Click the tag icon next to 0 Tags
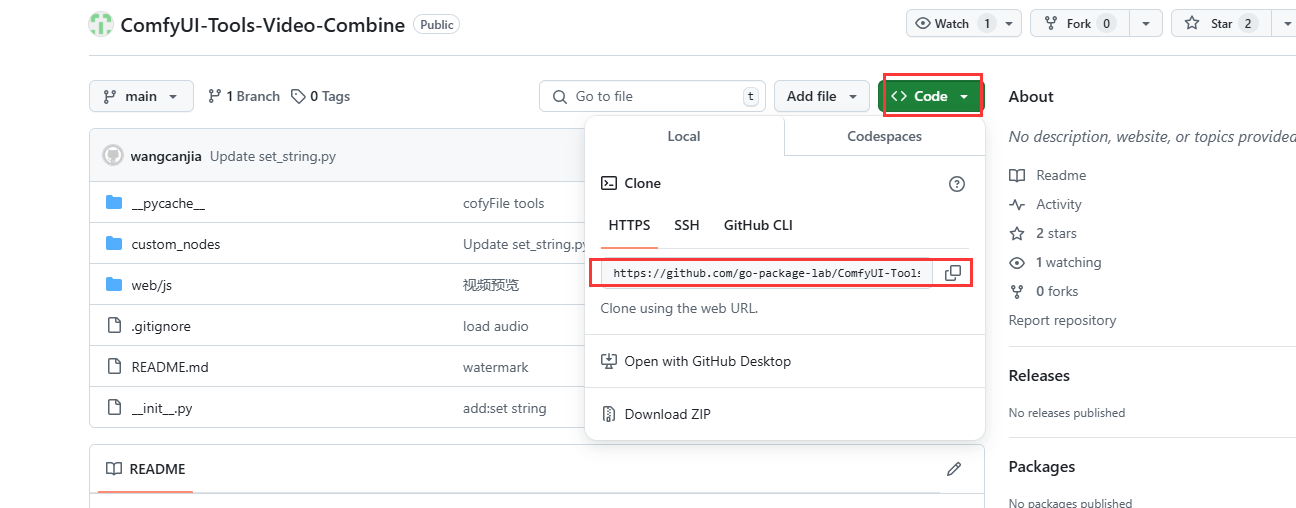 (298, 96)
